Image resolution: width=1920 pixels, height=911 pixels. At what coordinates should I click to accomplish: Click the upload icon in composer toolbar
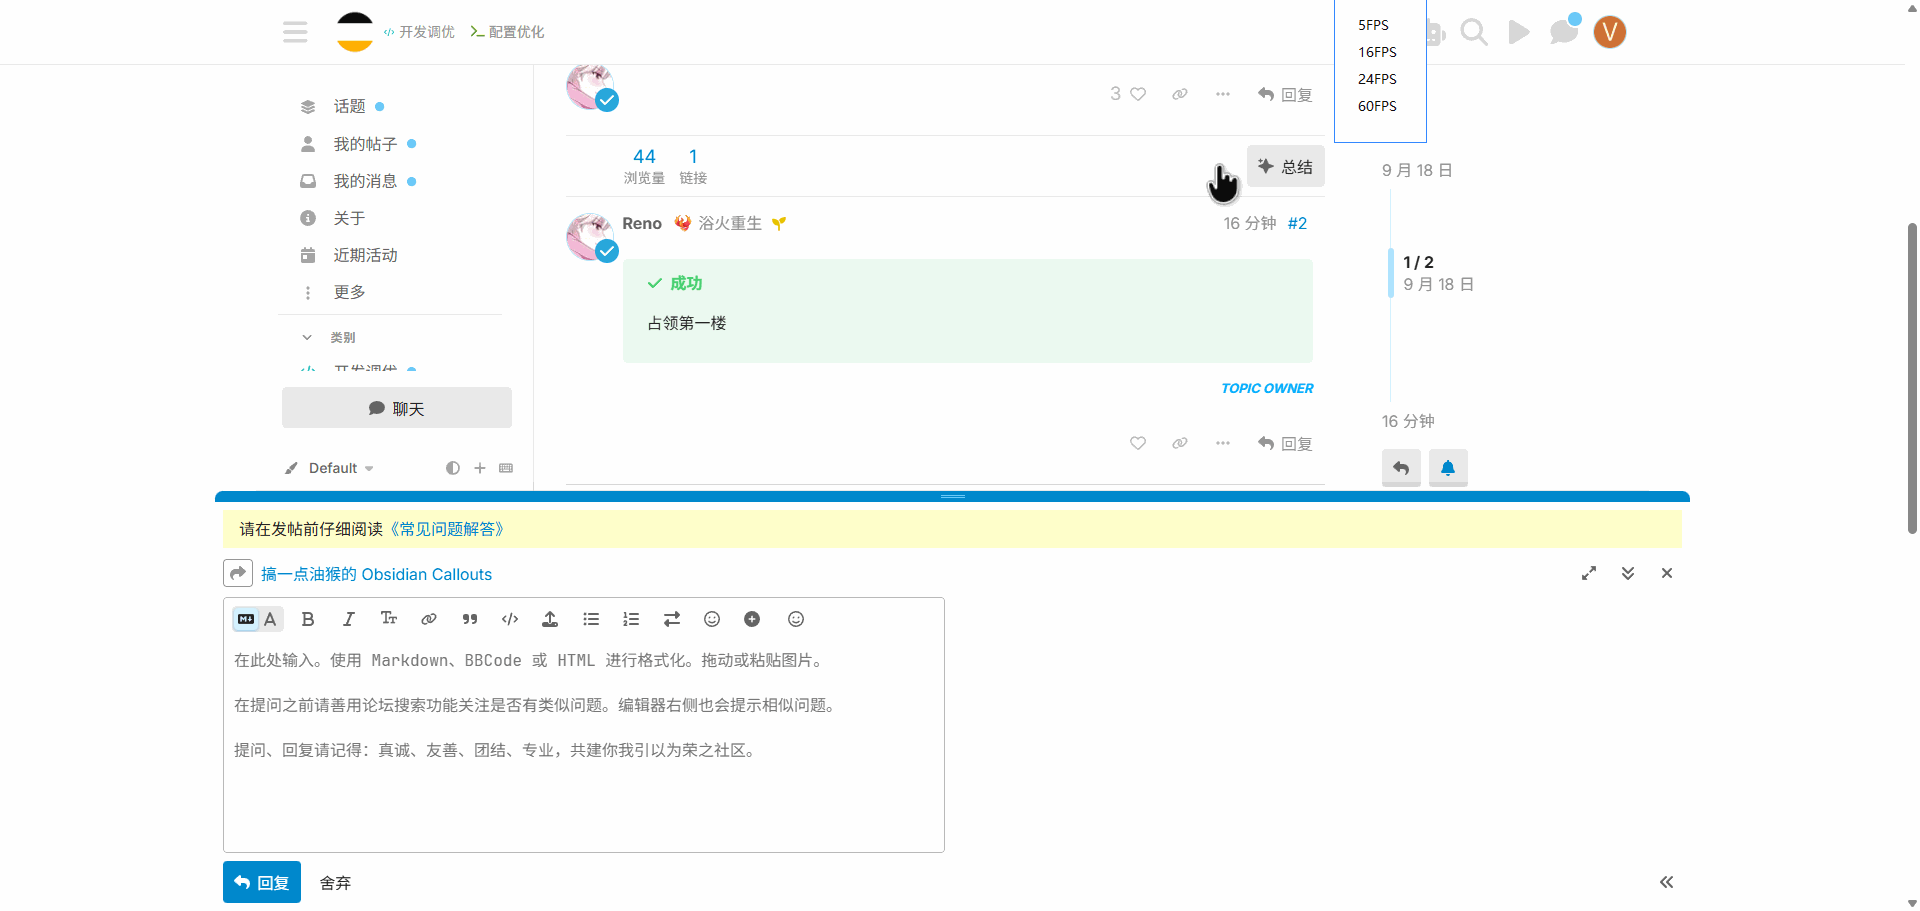pos(550,619)
